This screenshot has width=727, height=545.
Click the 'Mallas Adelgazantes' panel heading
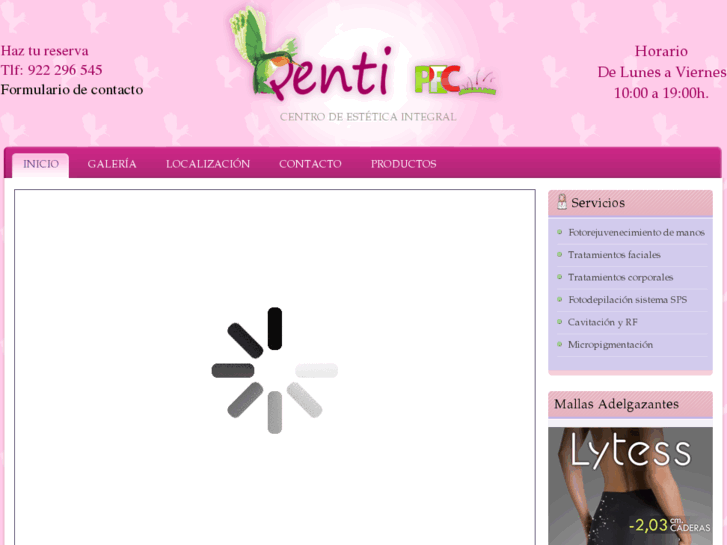pos(616,404)
